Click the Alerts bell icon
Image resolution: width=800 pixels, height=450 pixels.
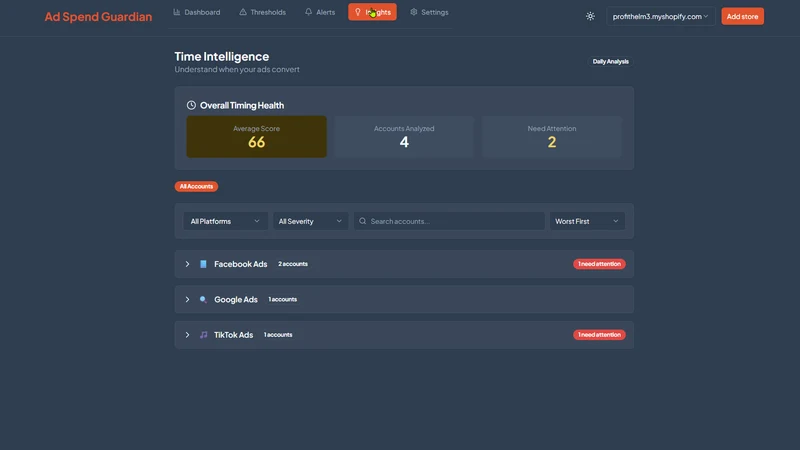[x=308, y=12]
